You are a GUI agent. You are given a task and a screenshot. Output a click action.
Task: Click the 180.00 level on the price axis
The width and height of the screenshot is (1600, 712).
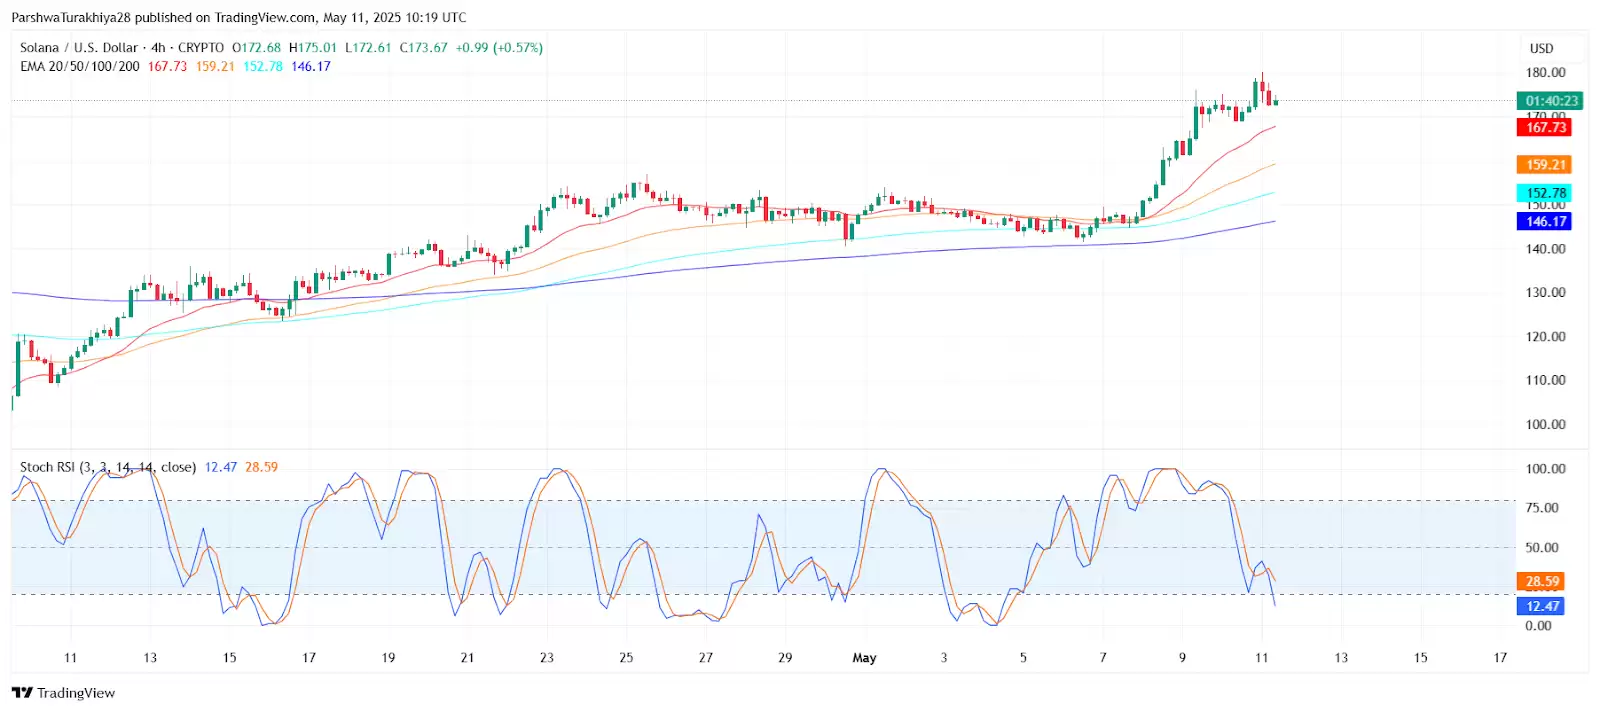point(1545,72)
